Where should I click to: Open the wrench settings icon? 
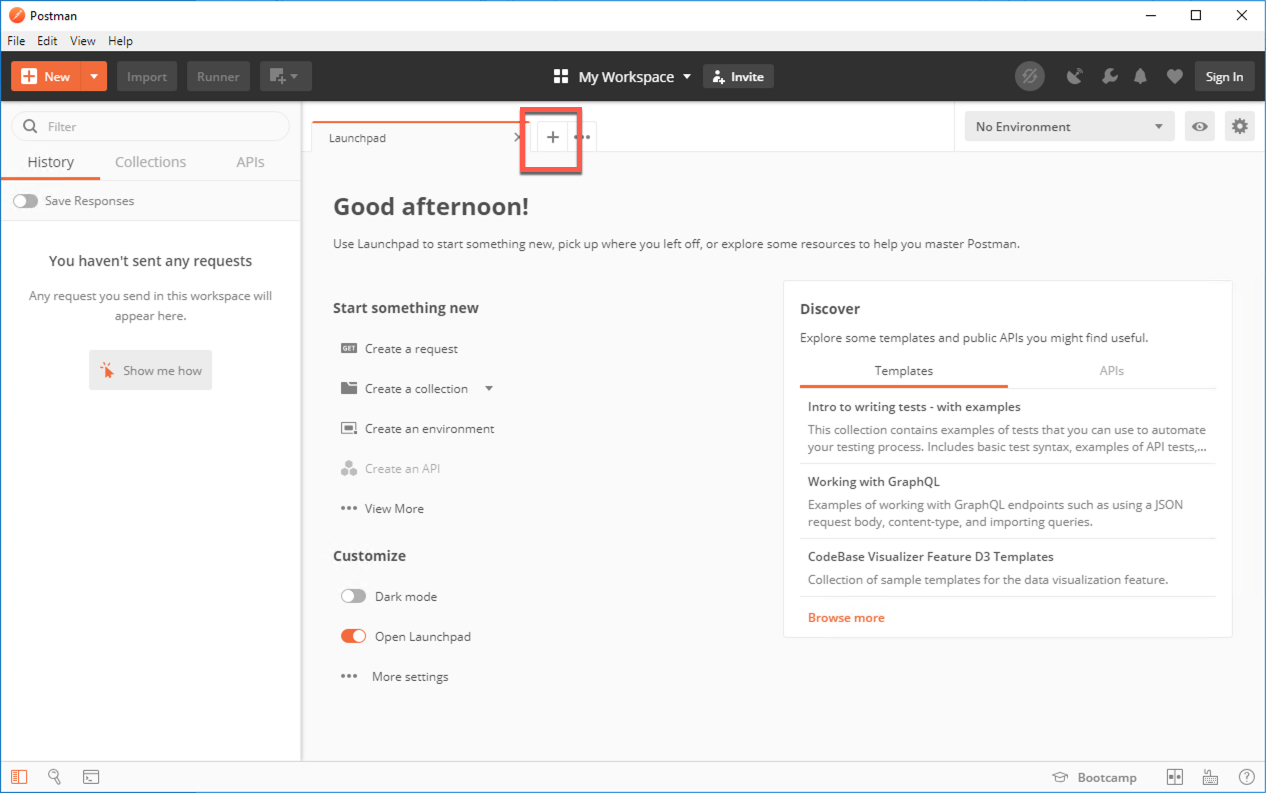(1108, 77)
